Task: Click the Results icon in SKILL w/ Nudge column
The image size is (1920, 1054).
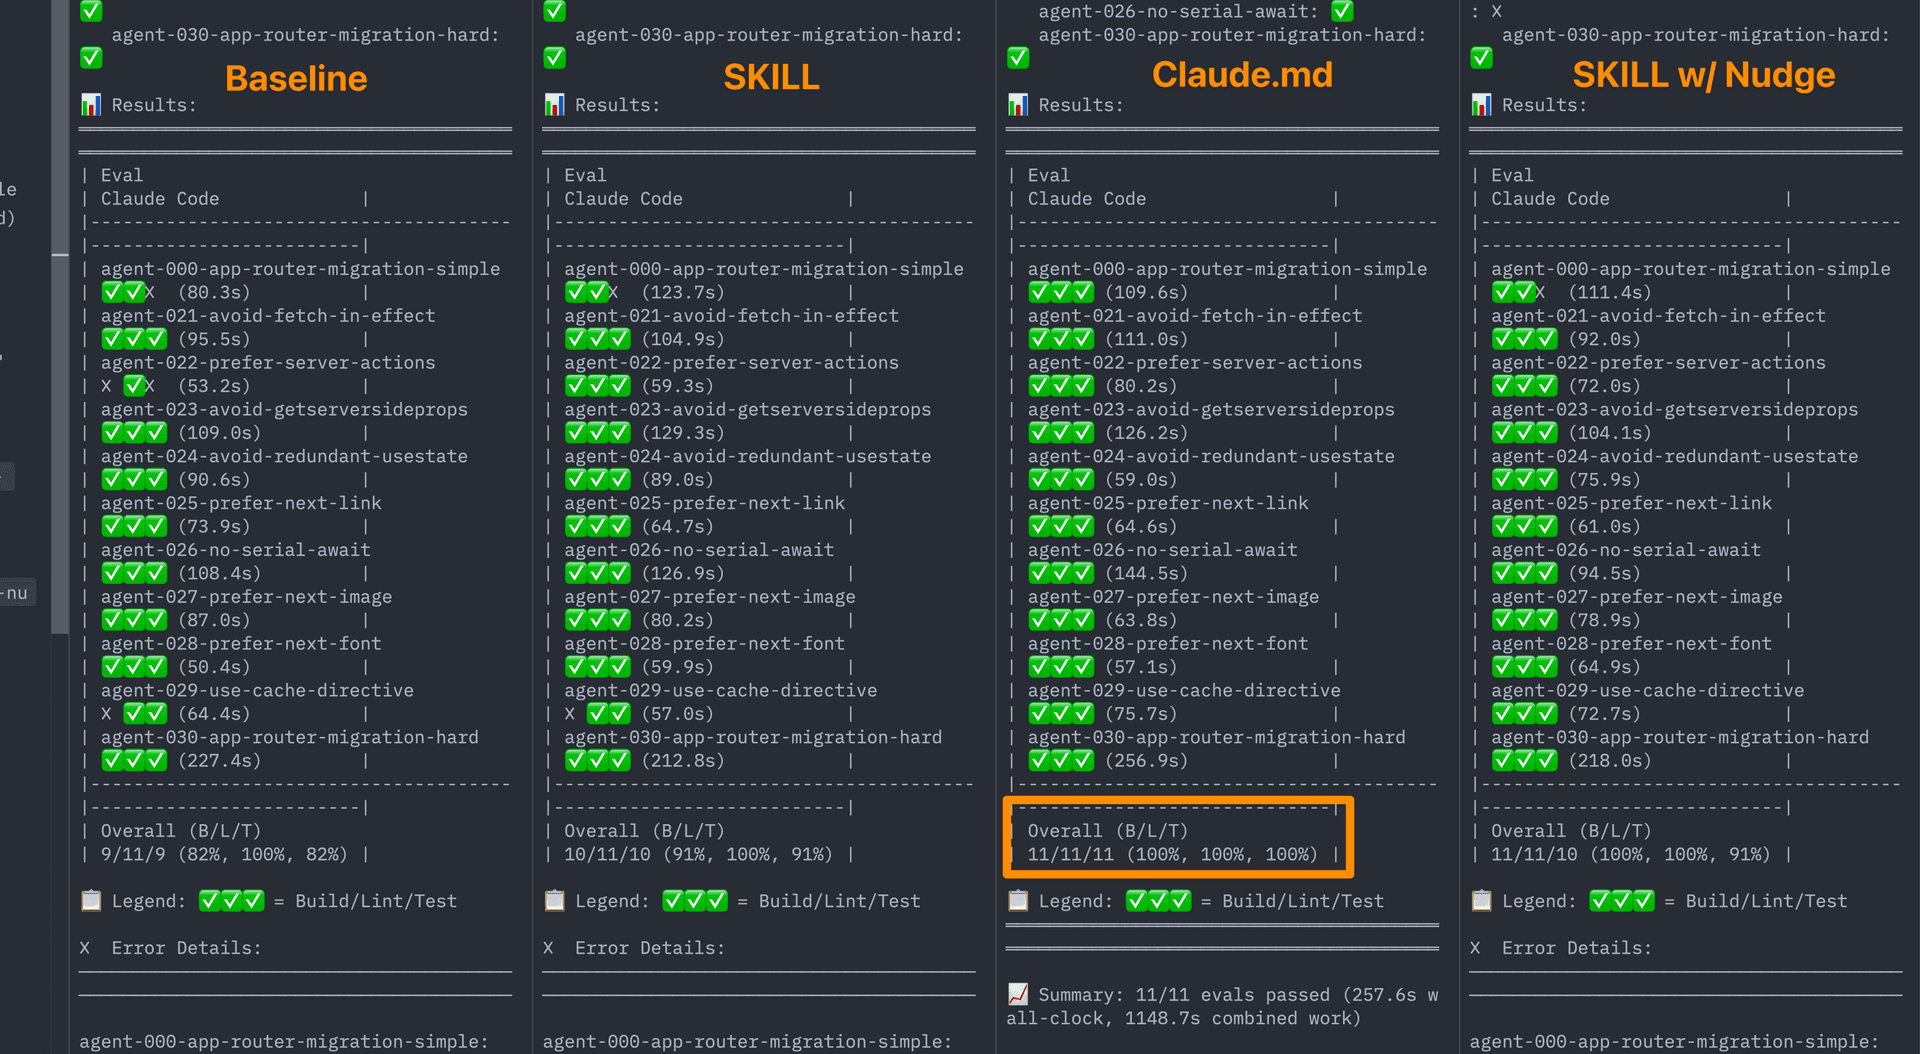Action: pyautogui.click(x=1481, y=104)
